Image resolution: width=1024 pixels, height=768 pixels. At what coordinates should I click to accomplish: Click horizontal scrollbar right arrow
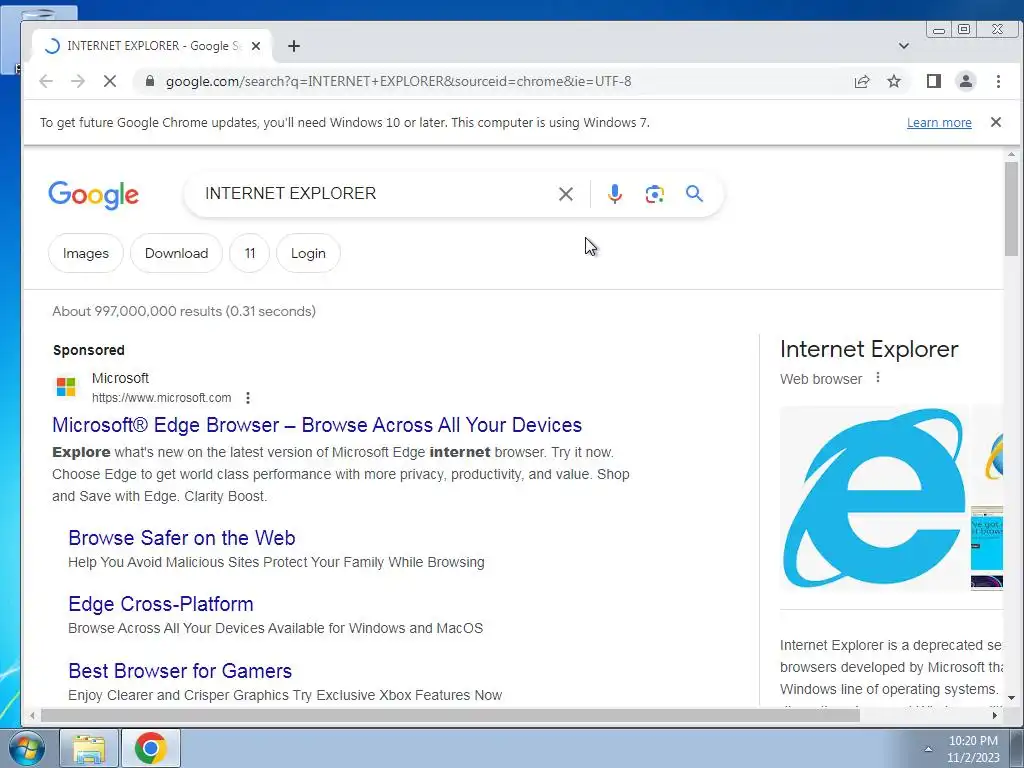click(995, 716)
